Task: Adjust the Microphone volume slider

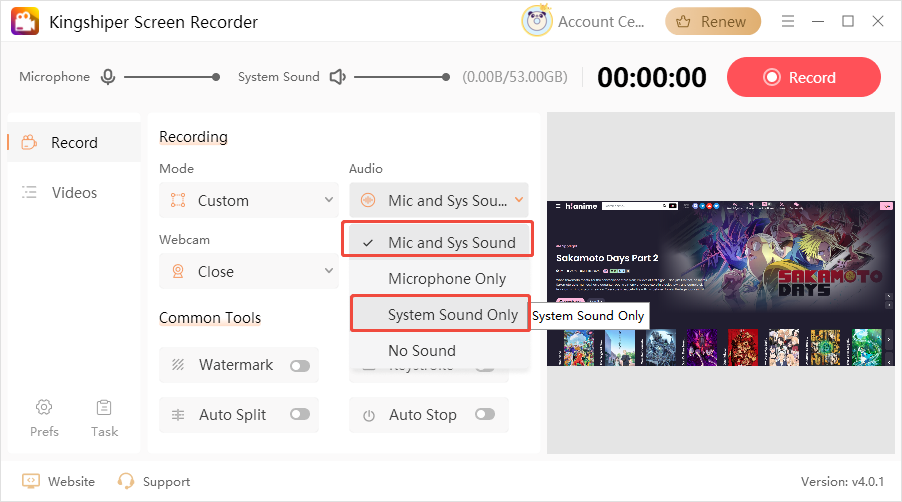Action: pos(172,76)
